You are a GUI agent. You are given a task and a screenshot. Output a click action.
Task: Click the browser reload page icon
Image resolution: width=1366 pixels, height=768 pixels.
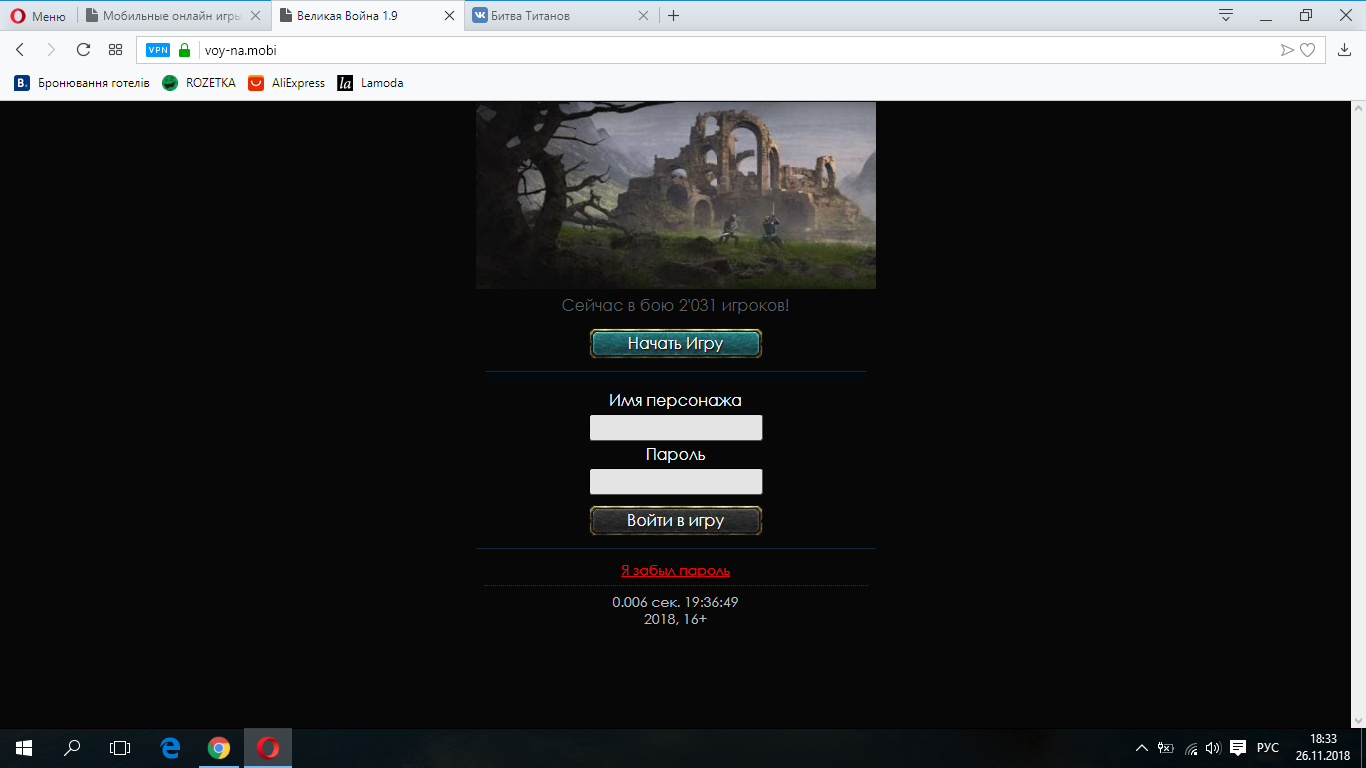(83, 50)
